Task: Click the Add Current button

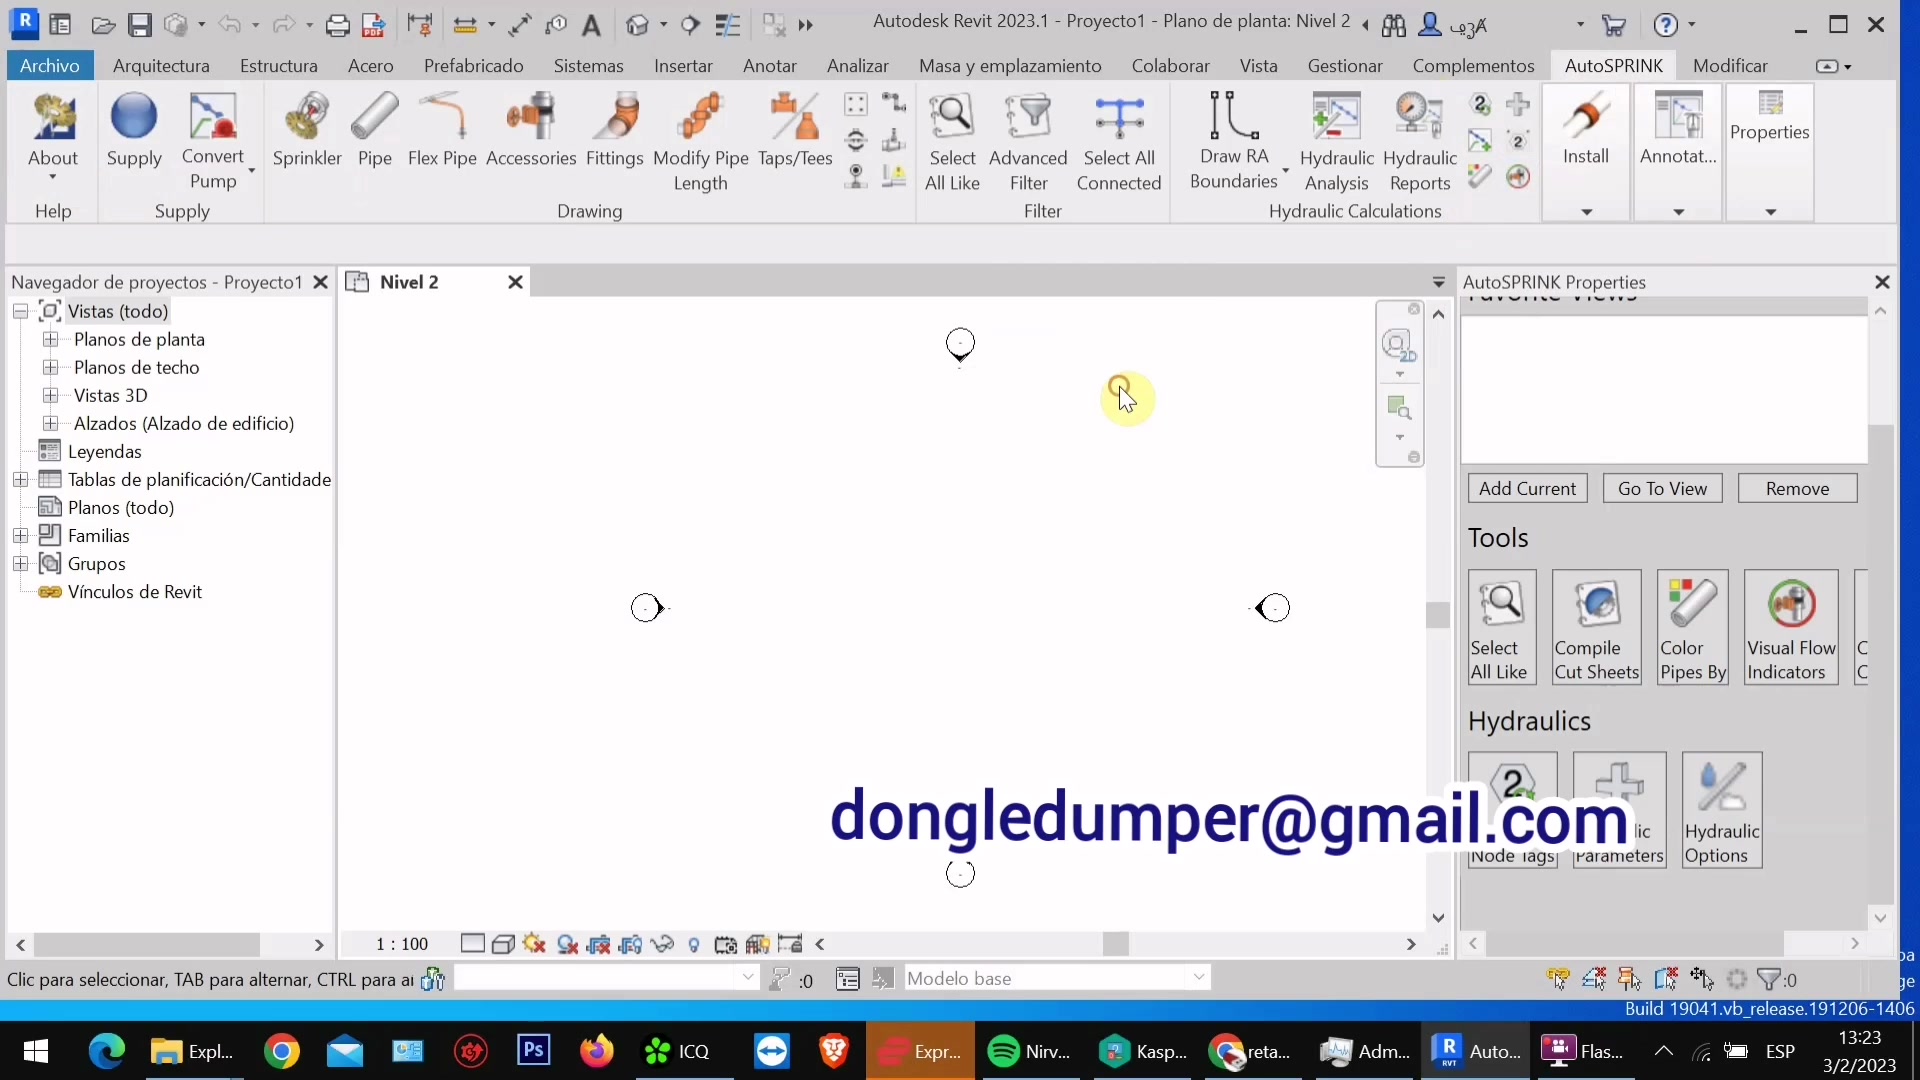Action: tap(1527, 488)
